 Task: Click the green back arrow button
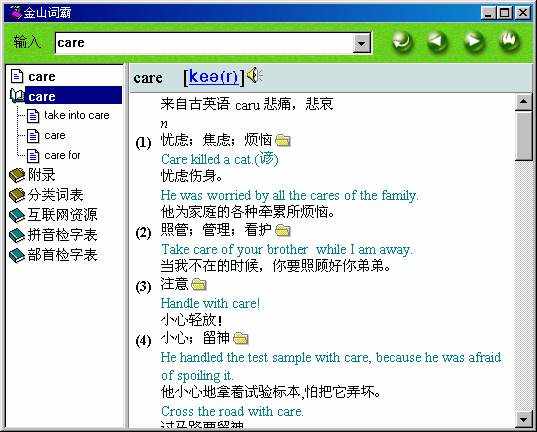pyautogui.click(x=438, y=41)
